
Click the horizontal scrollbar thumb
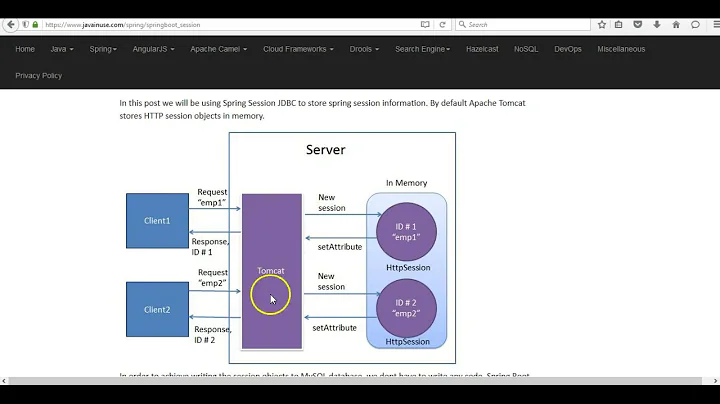pyautogui.click(x=355, y=381)
